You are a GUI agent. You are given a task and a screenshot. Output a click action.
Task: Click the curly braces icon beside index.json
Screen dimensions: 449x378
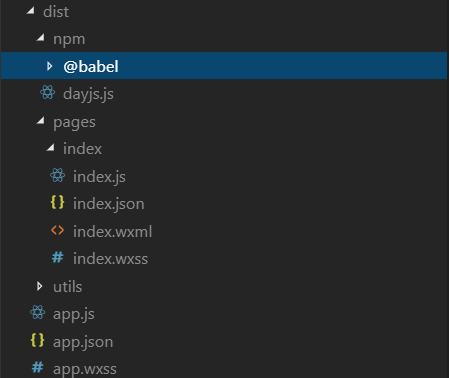pos(57,202)
